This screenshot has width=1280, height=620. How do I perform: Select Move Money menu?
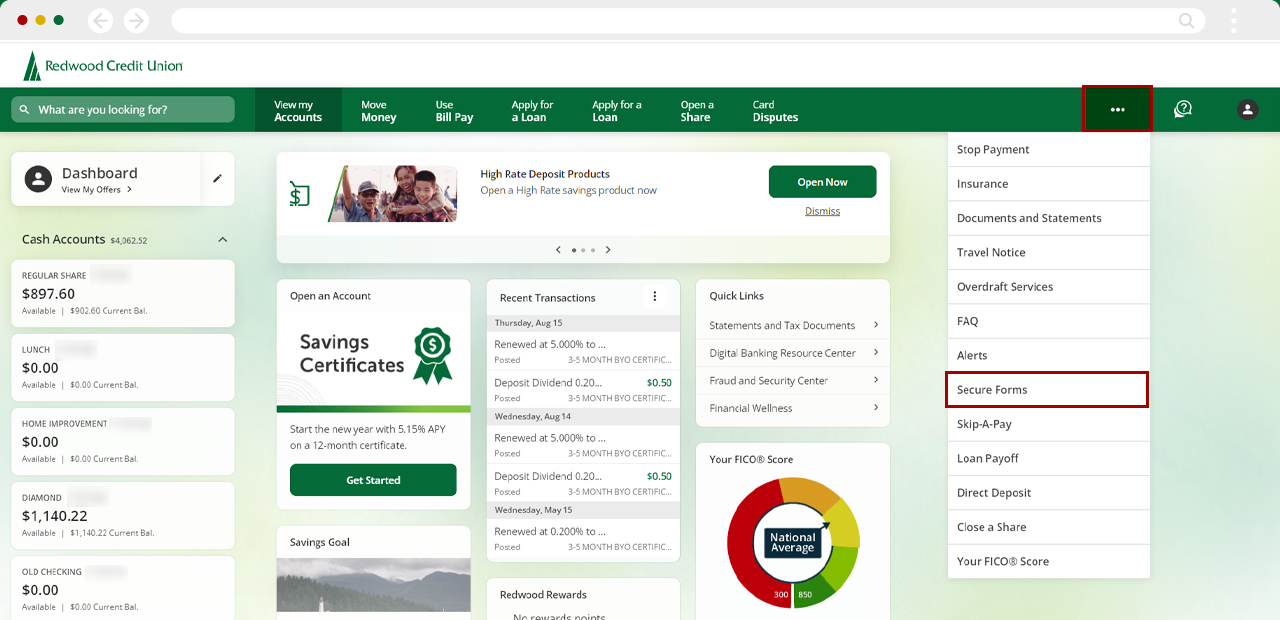[379, 110]
